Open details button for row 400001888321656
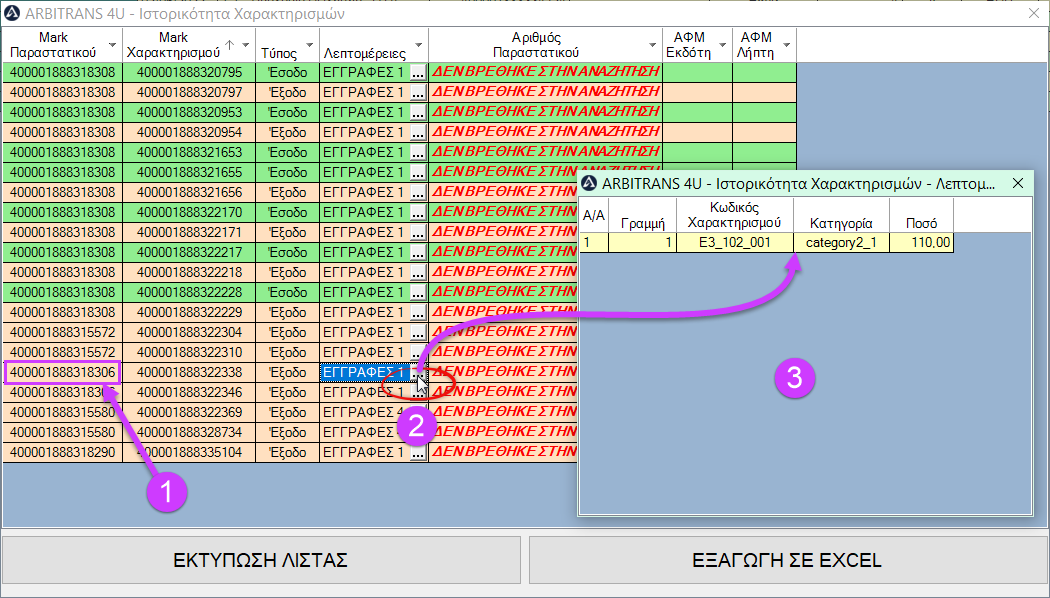The image size is (1050, 598). 418,193
